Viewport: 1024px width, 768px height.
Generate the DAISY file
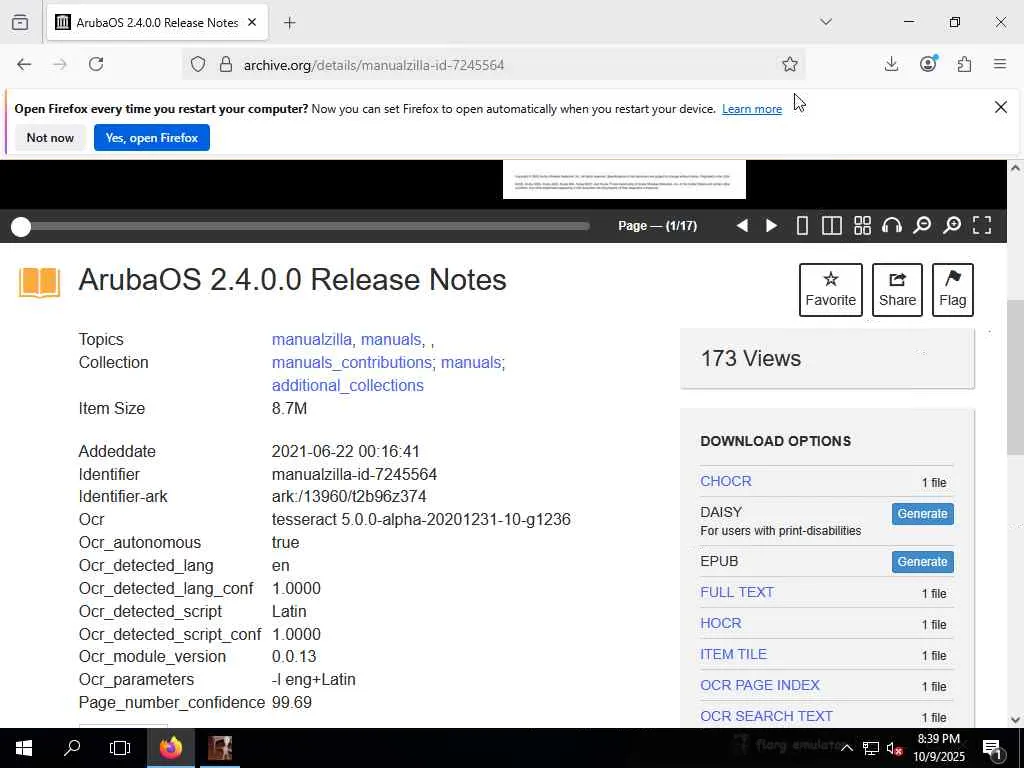pyautogui.click(x=922, y=514)
